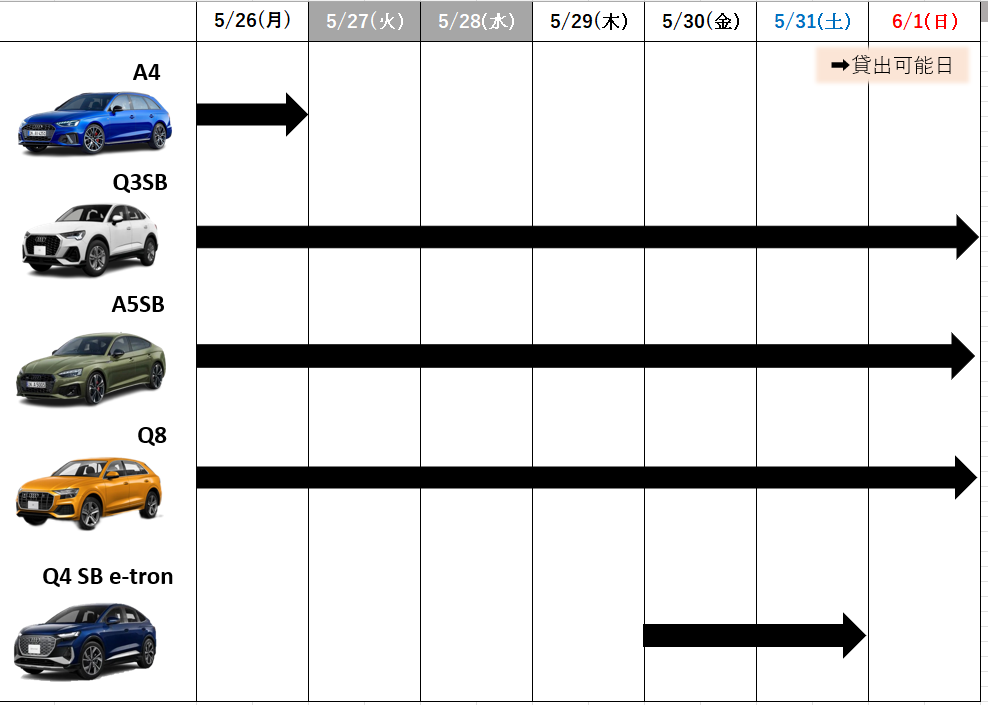The image size is (988, 705).
Task: Select the grey 5/27(火) column header
Action: coord(364,21)
